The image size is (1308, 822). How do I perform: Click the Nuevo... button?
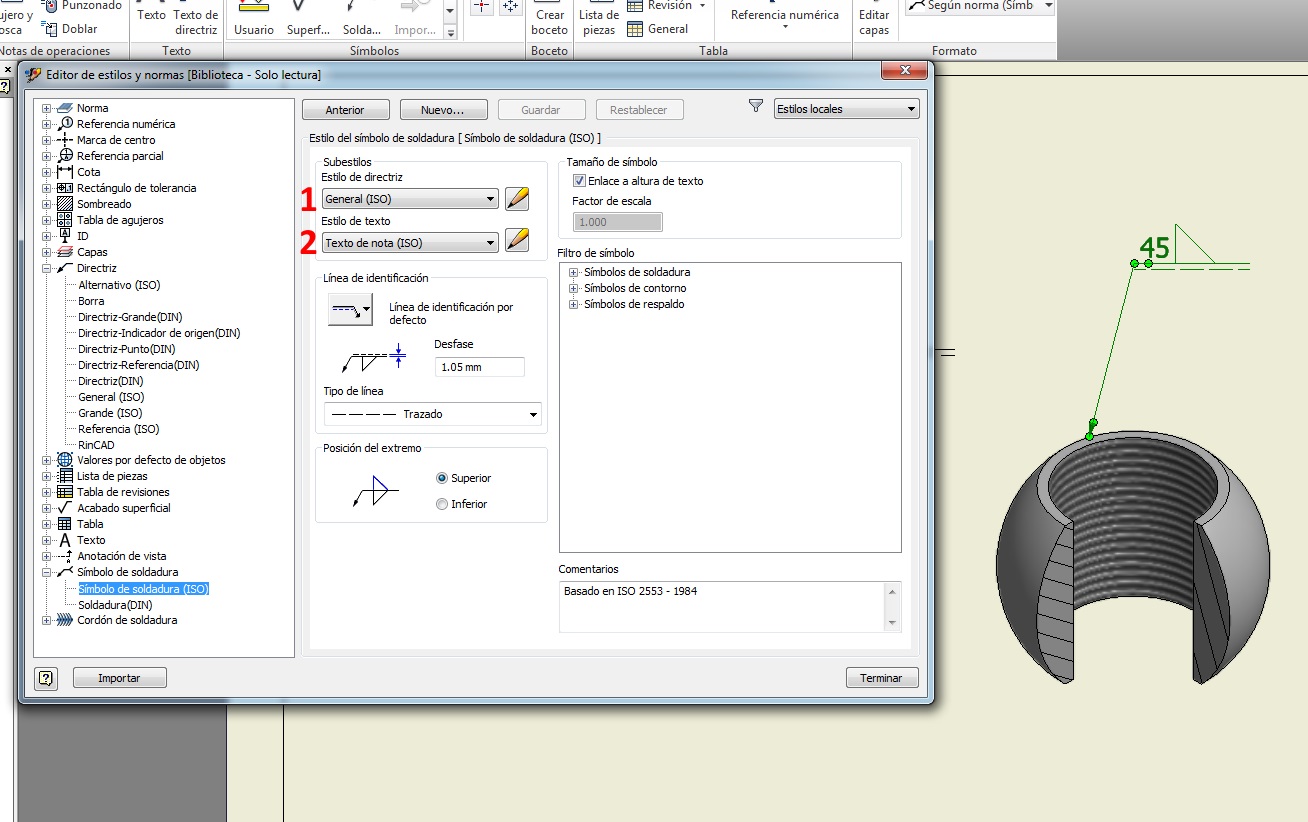click(444, 110)
